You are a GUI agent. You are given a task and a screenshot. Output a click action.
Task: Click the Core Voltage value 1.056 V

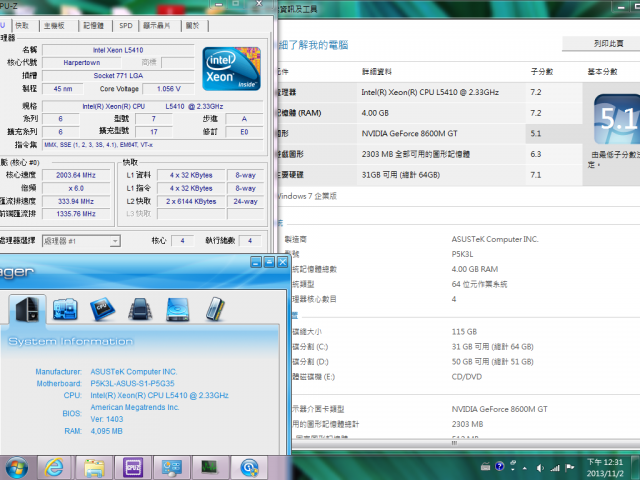pos(169,89)
